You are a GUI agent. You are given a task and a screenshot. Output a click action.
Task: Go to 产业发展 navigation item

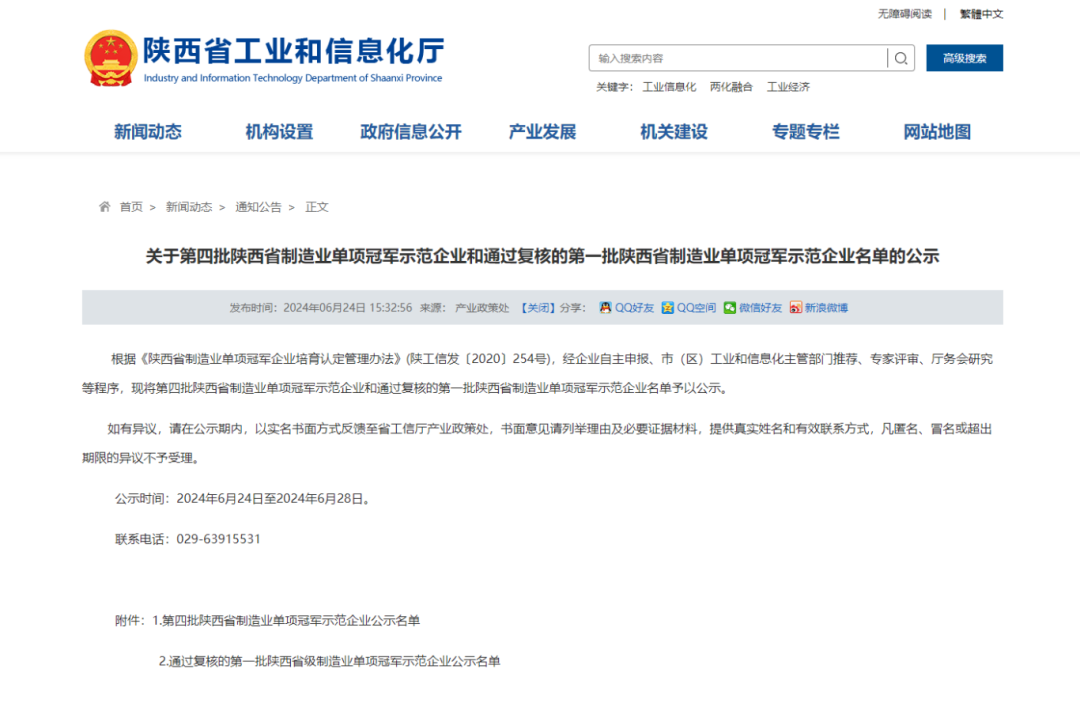tap(542, 132)
